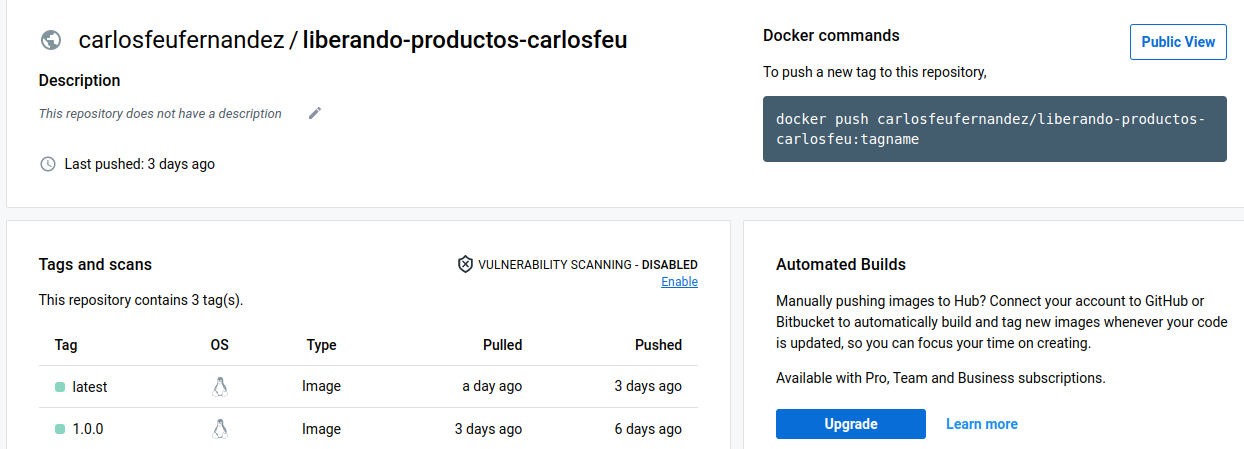Click the globe public repository icon

51,40
